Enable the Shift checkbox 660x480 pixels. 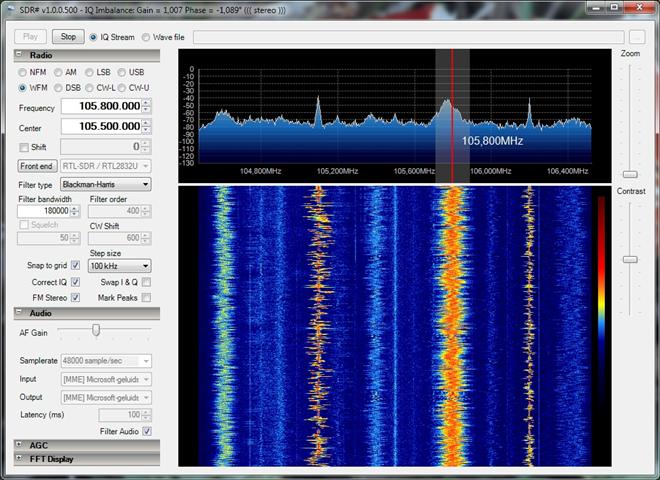24,147
